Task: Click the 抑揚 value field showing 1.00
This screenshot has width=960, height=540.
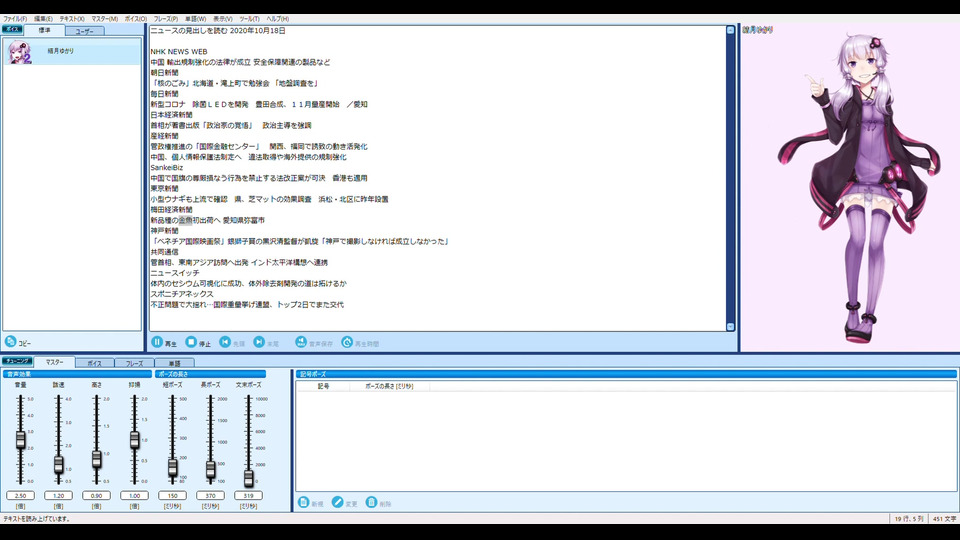Action: (x=134, y=495)
